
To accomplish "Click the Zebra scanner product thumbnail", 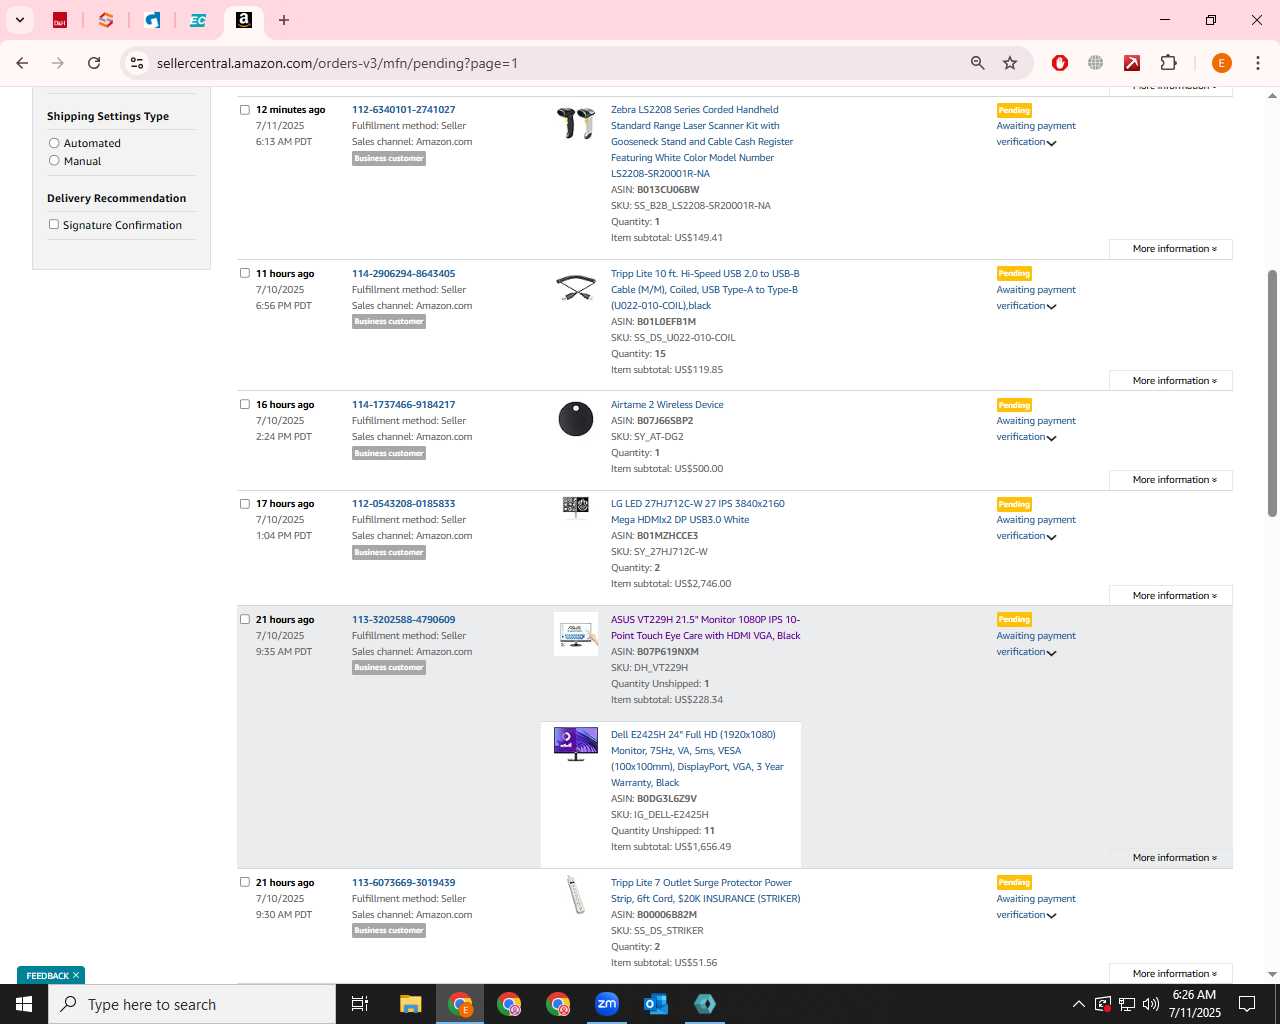I will click(576, 123).
